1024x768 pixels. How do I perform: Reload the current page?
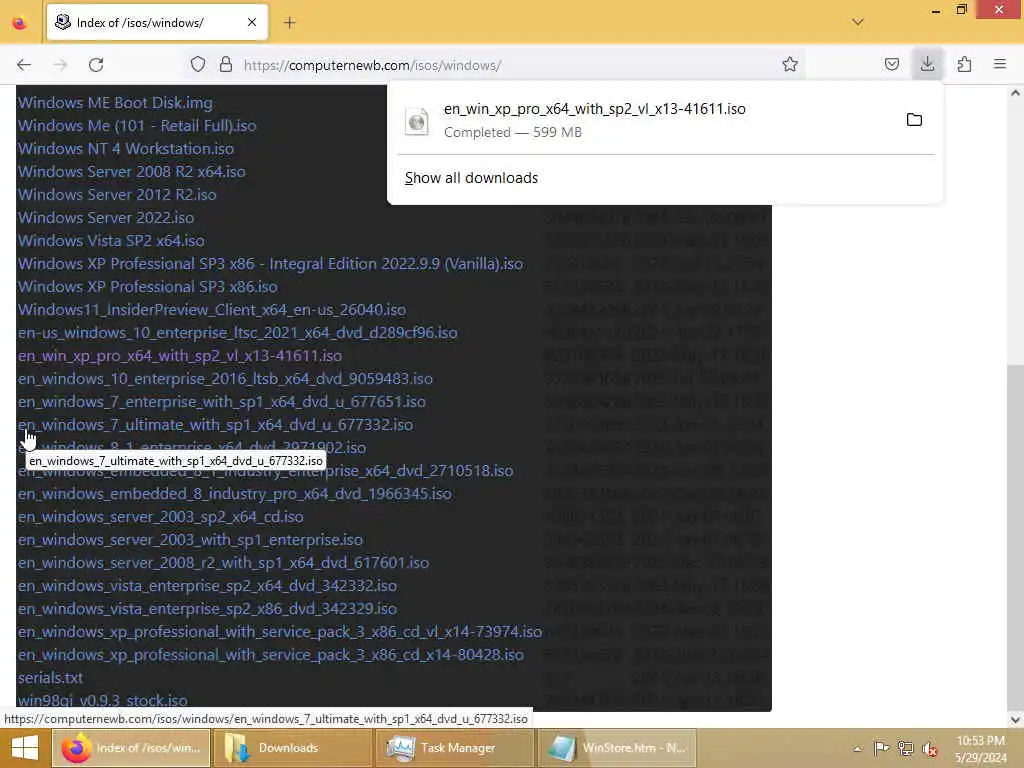point(96,65)
